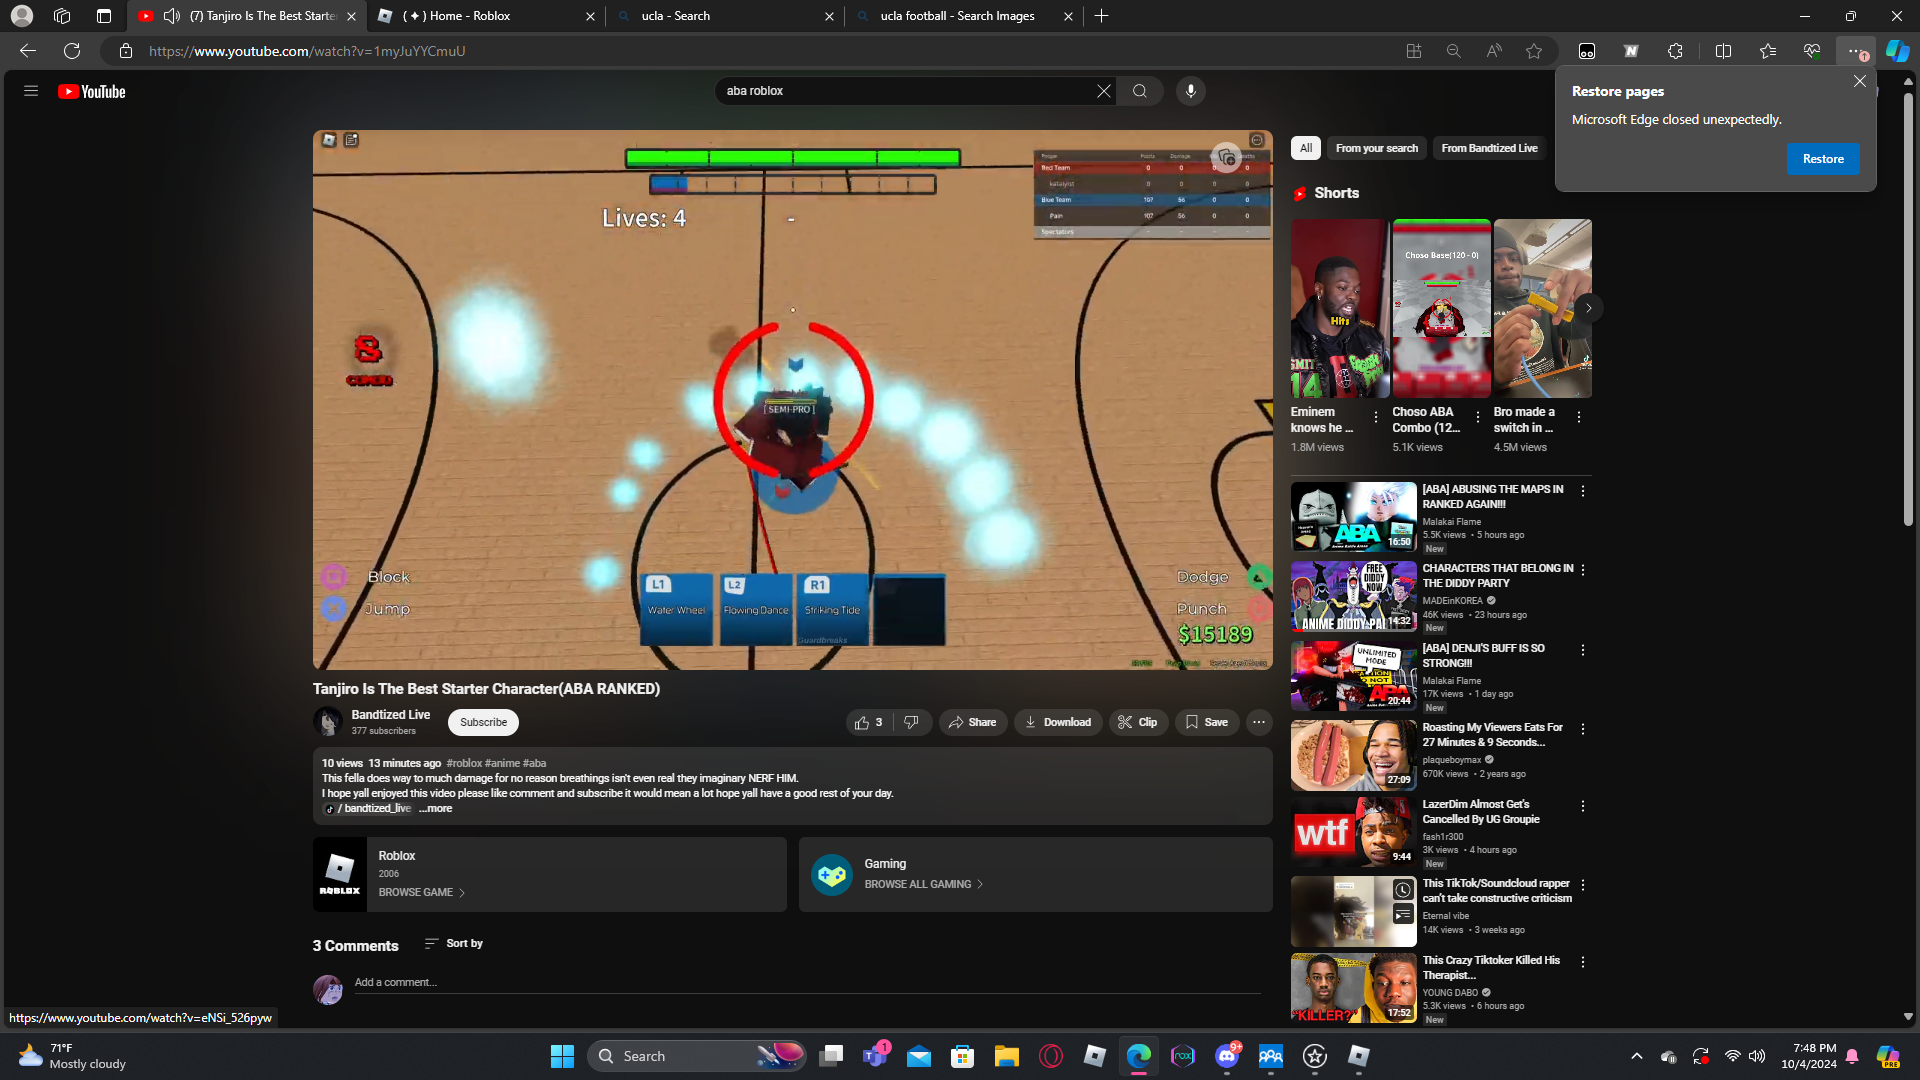Screen dimensions: 1920x1080
Task: Refresh the current page
Action: (x=72, y=51)
